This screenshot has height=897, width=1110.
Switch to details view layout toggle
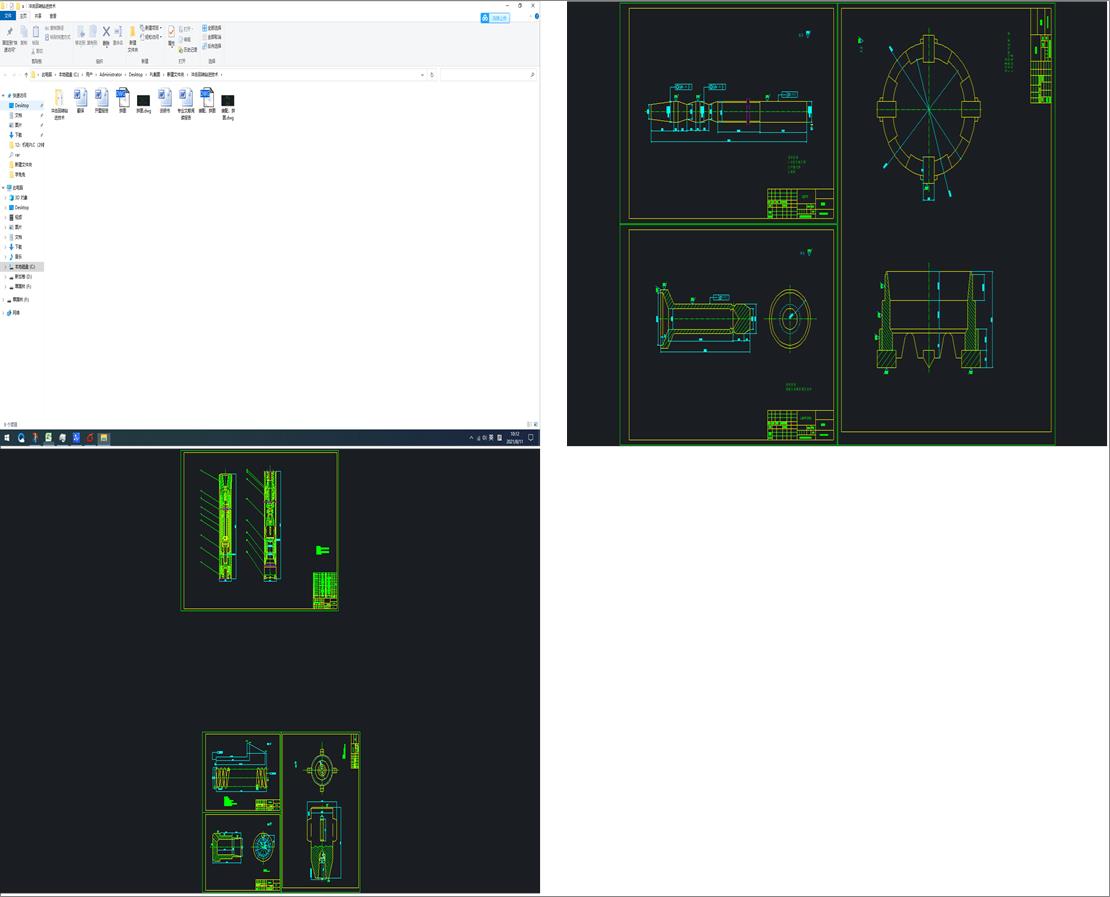coord(529,424)
